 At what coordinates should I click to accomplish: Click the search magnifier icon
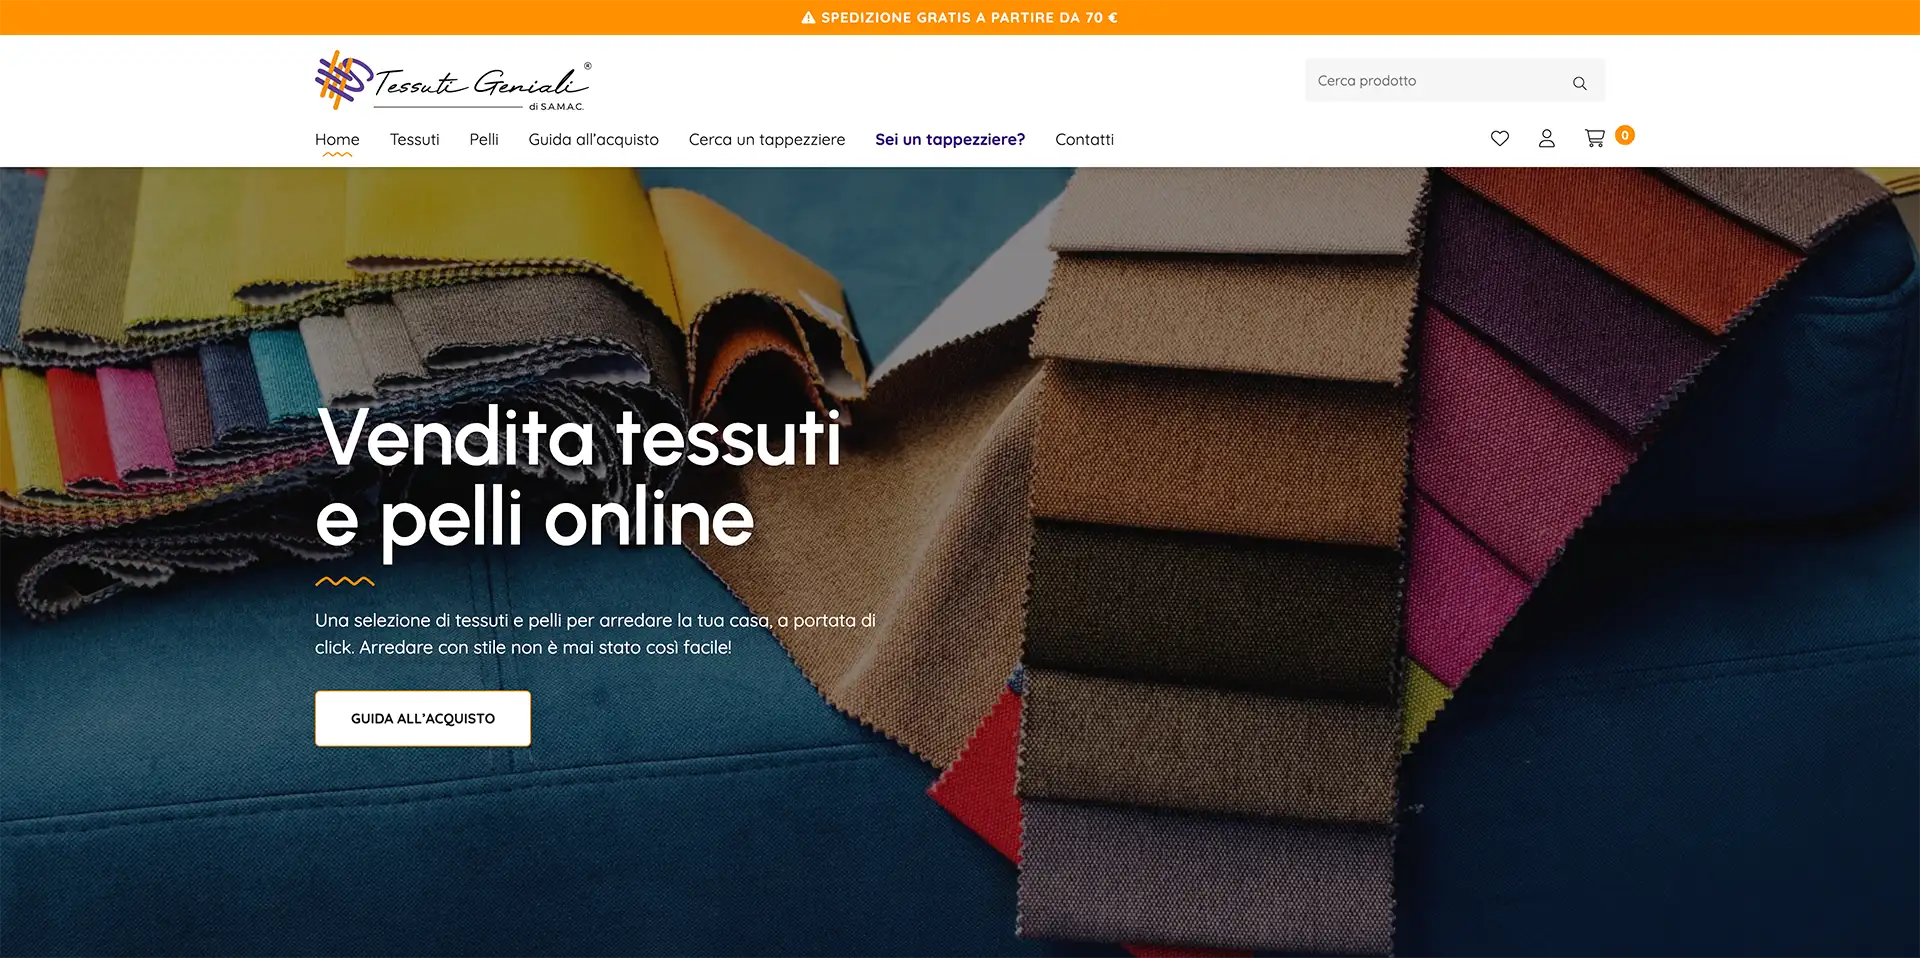pos(1579,83)
